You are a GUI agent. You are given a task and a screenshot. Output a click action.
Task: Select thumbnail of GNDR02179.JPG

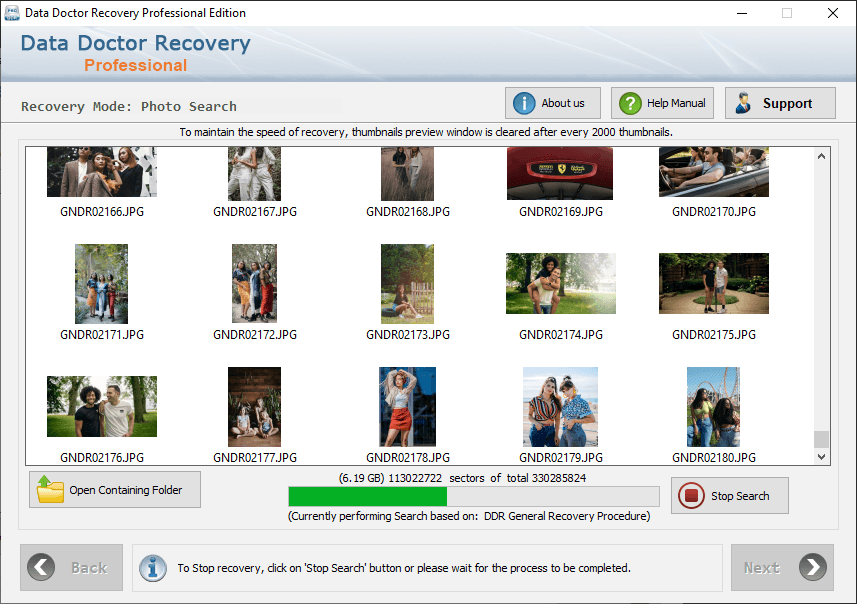pyautogui.click(x=560, y=407)
